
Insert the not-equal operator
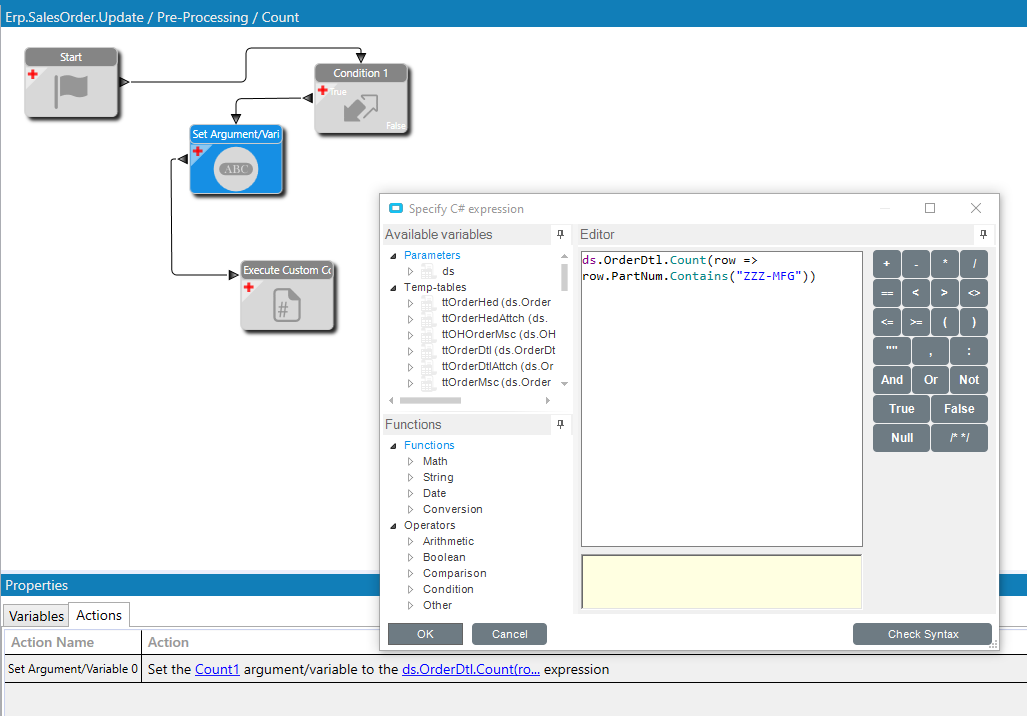point(974,293)
